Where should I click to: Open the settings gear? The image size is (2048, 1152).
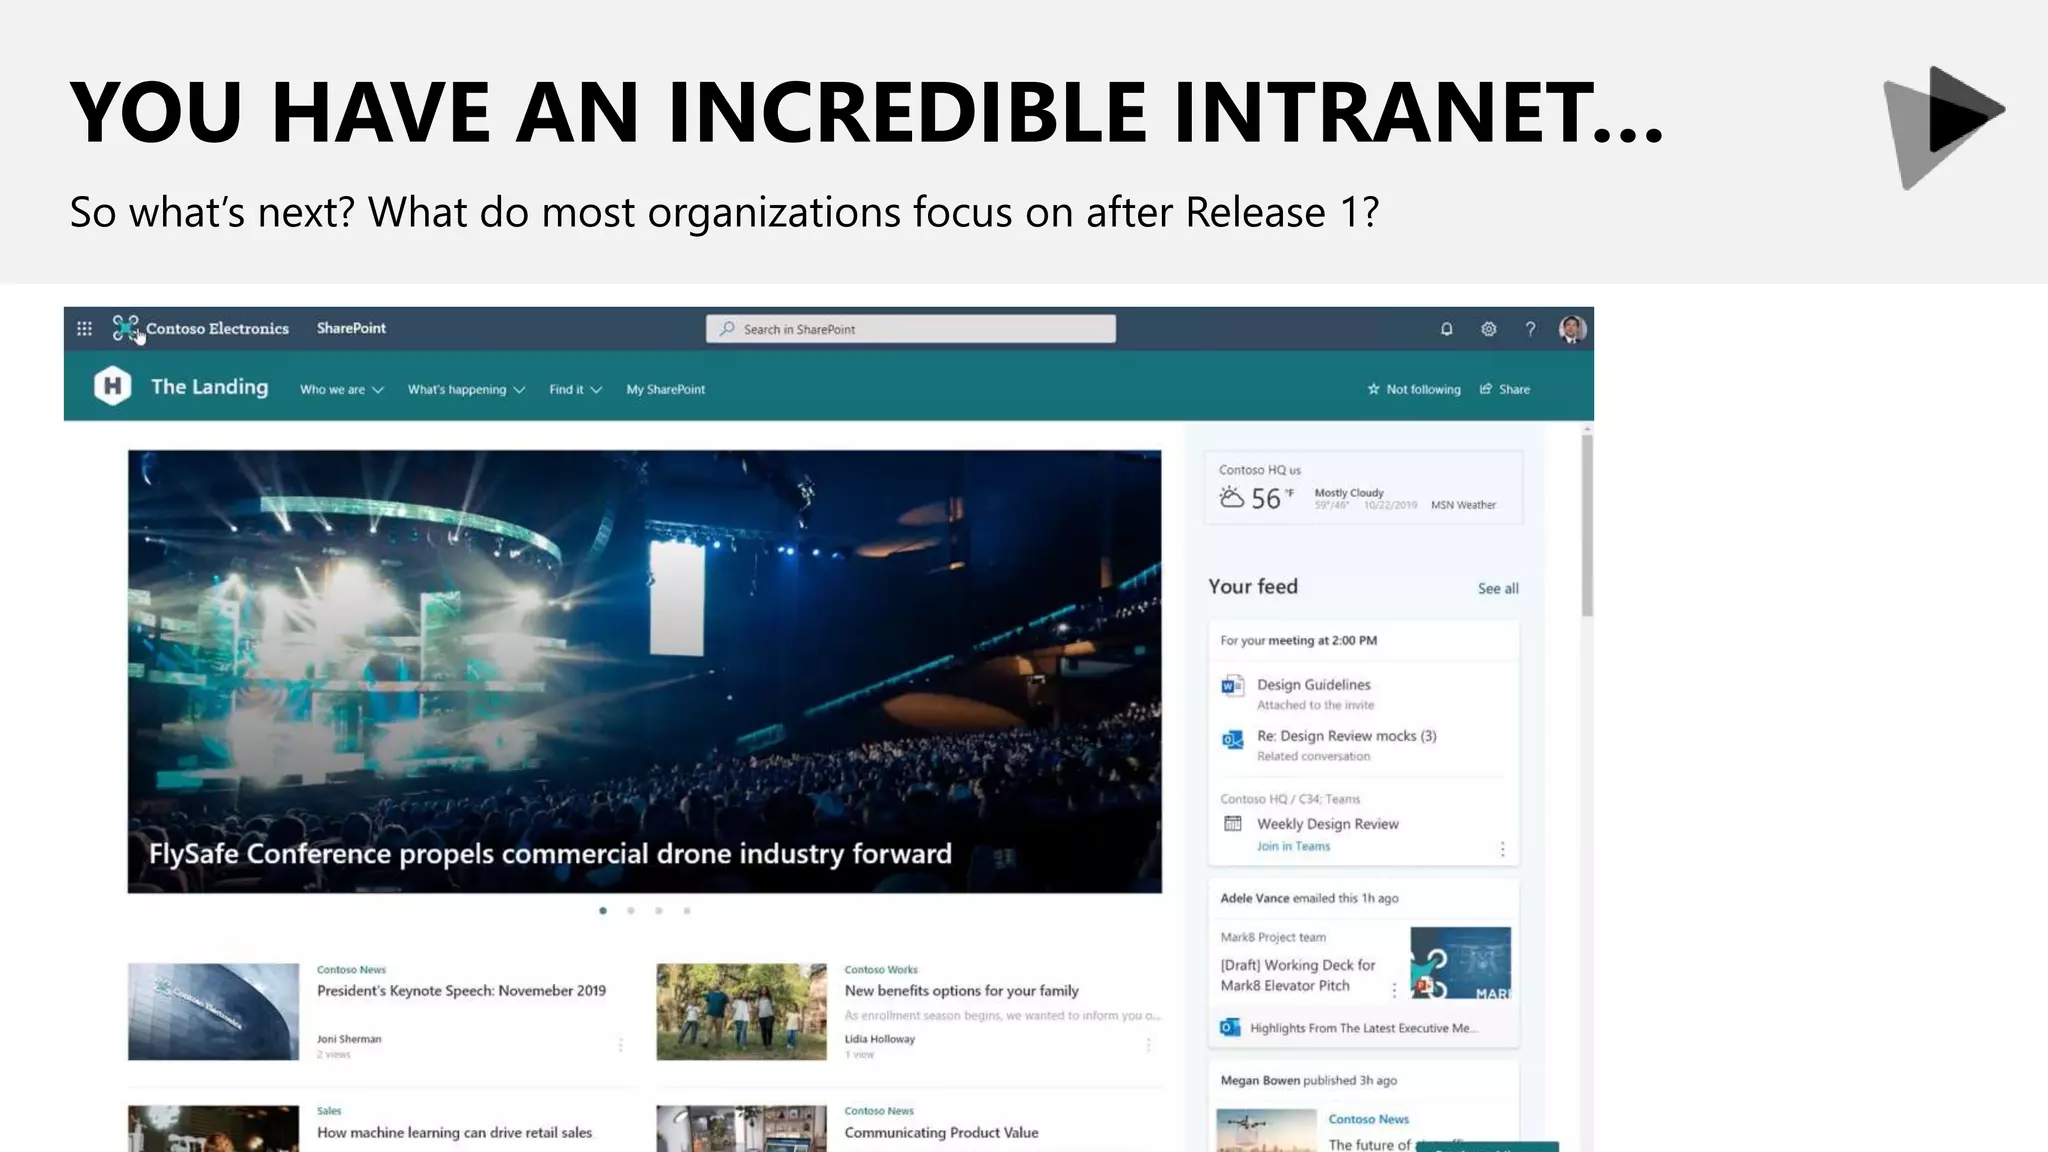[x=1488, y=329]
